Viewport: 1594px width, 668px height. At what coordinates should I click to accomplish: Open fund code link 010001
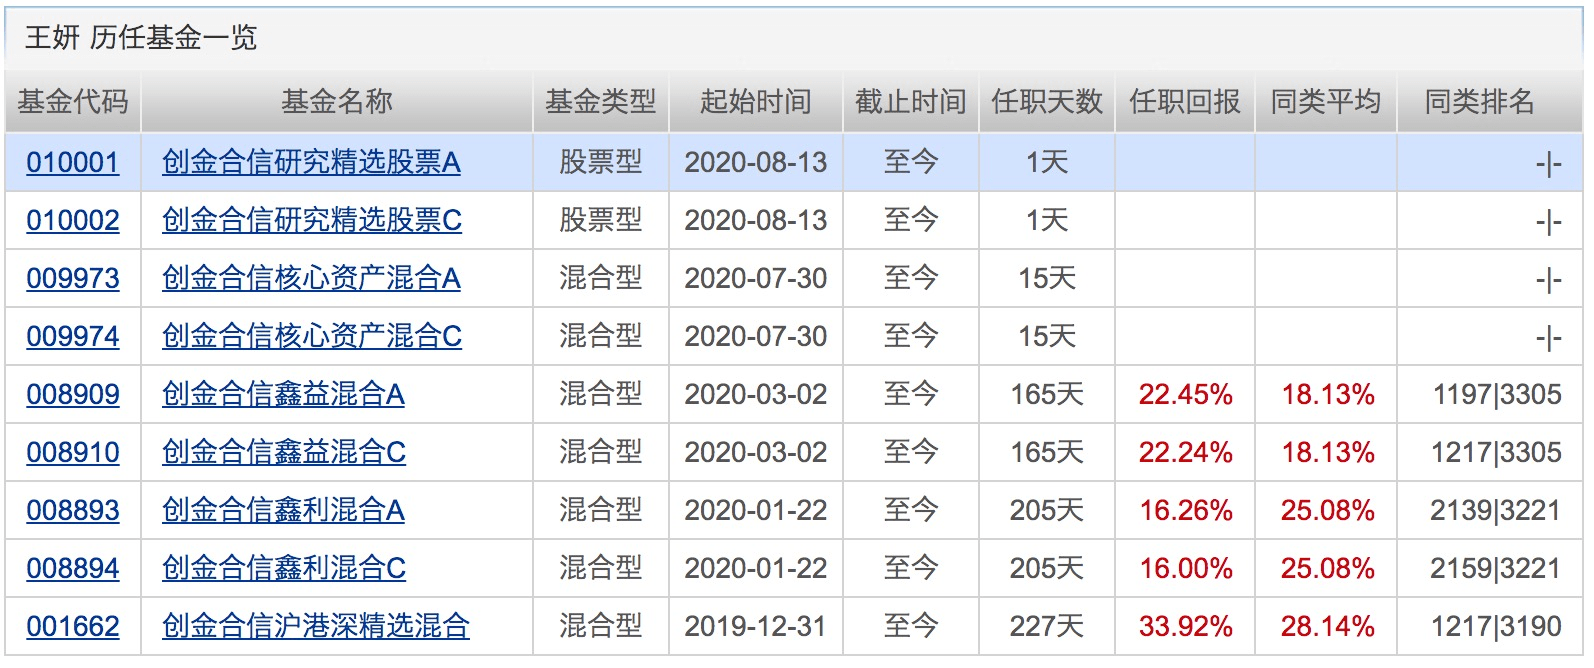pos(73,163)
